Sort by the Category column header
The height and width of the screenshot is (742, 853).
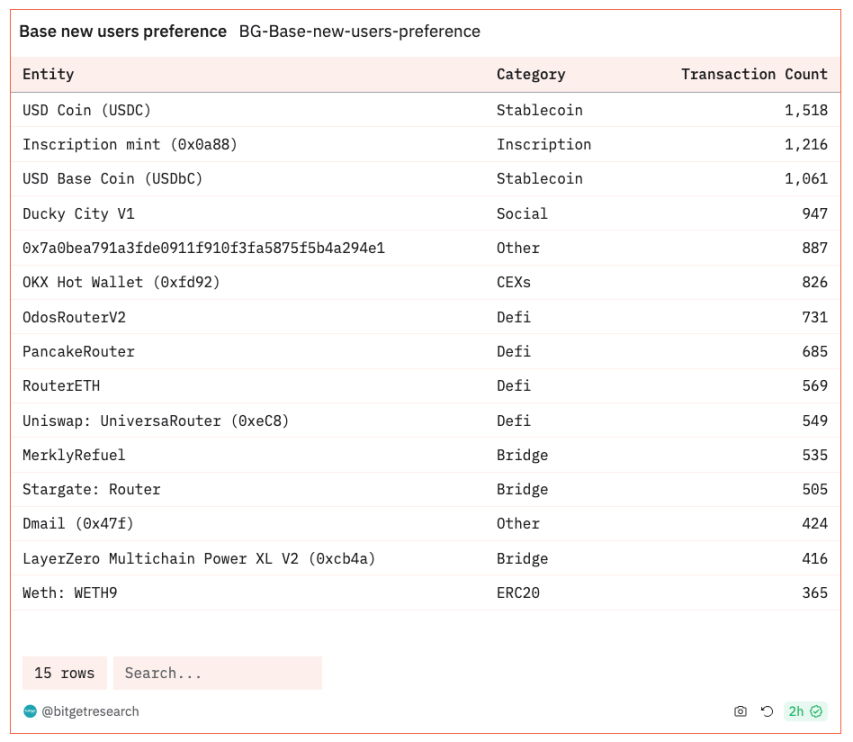(531, 74)
